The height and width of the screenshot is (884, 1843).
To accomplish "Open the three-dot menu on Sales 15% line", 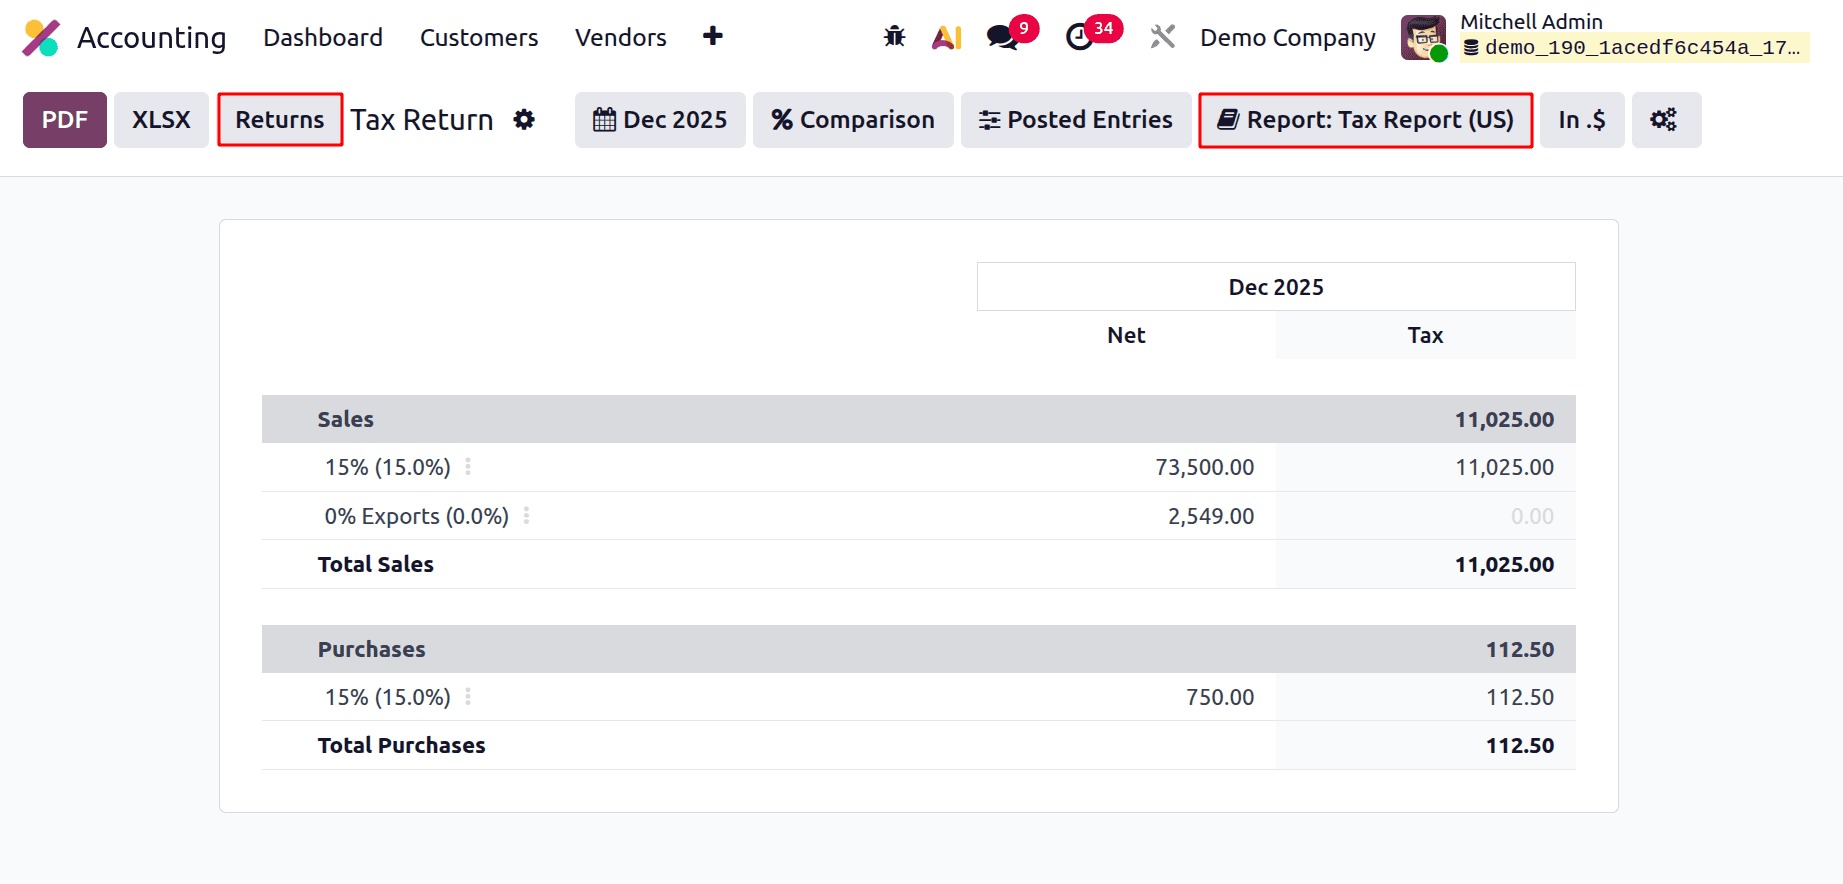I will 468,467.
